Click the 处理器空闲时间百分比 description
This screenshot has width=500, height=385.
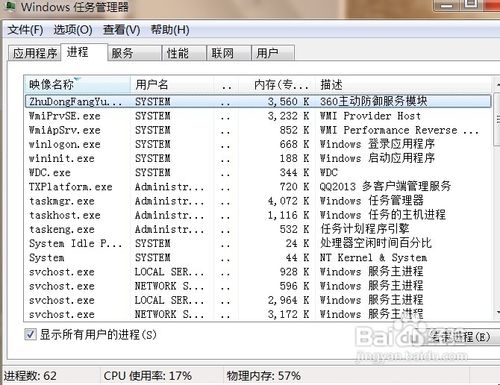(x=376, y=243)
